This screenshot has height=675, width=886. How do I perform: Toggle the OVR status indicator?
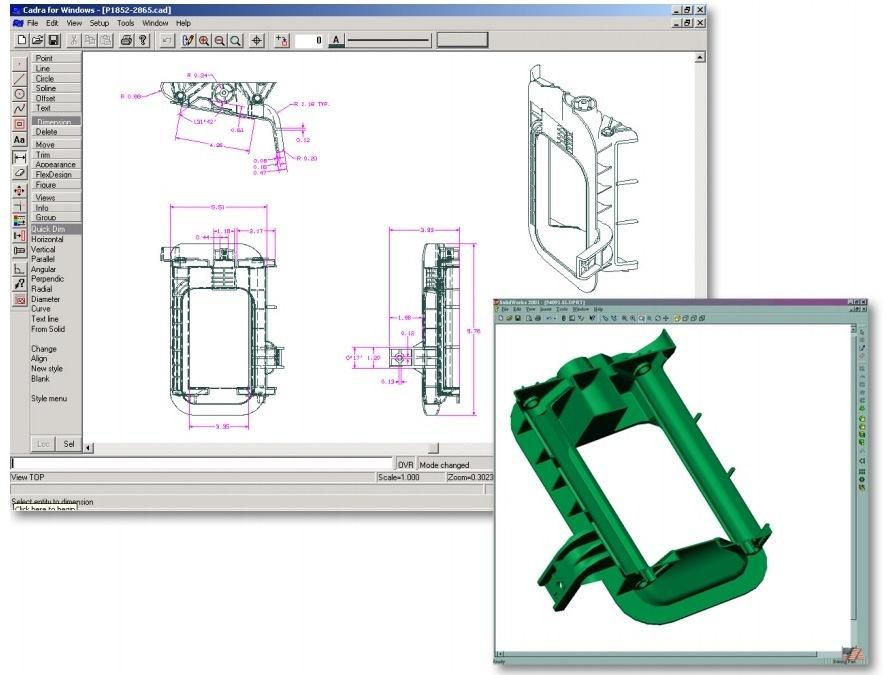tap(405, 464)
